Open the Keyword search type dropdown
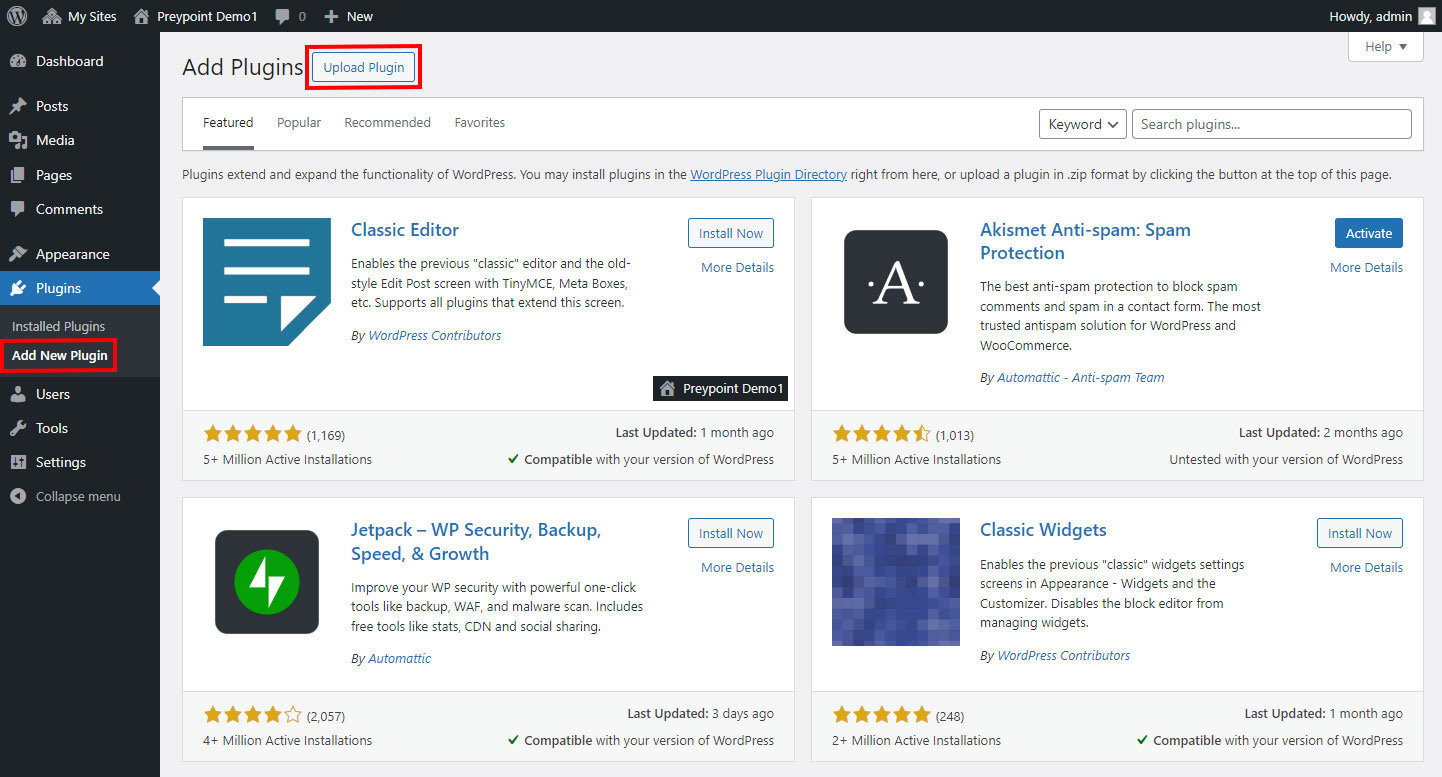 1083,124
